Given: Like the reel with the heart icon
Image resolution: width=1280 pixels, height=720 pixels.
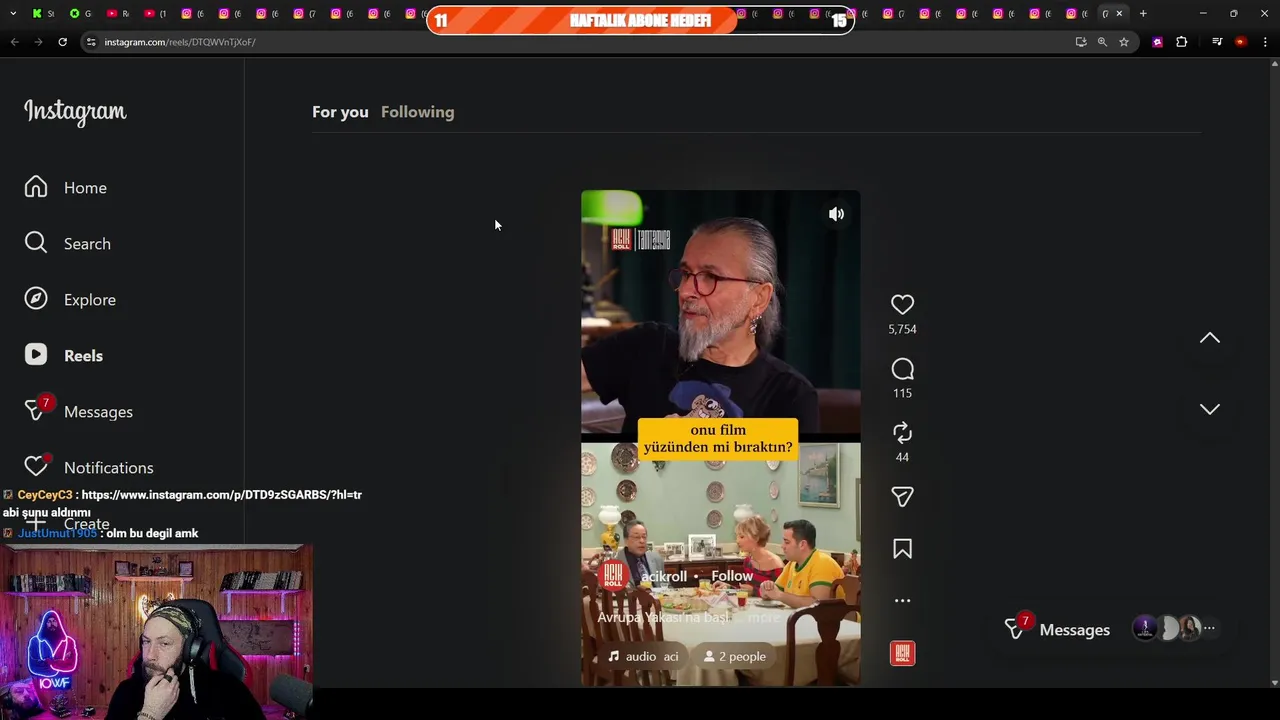Looking at the screenshot, I should pyautogui.click(x=902, y=304).
